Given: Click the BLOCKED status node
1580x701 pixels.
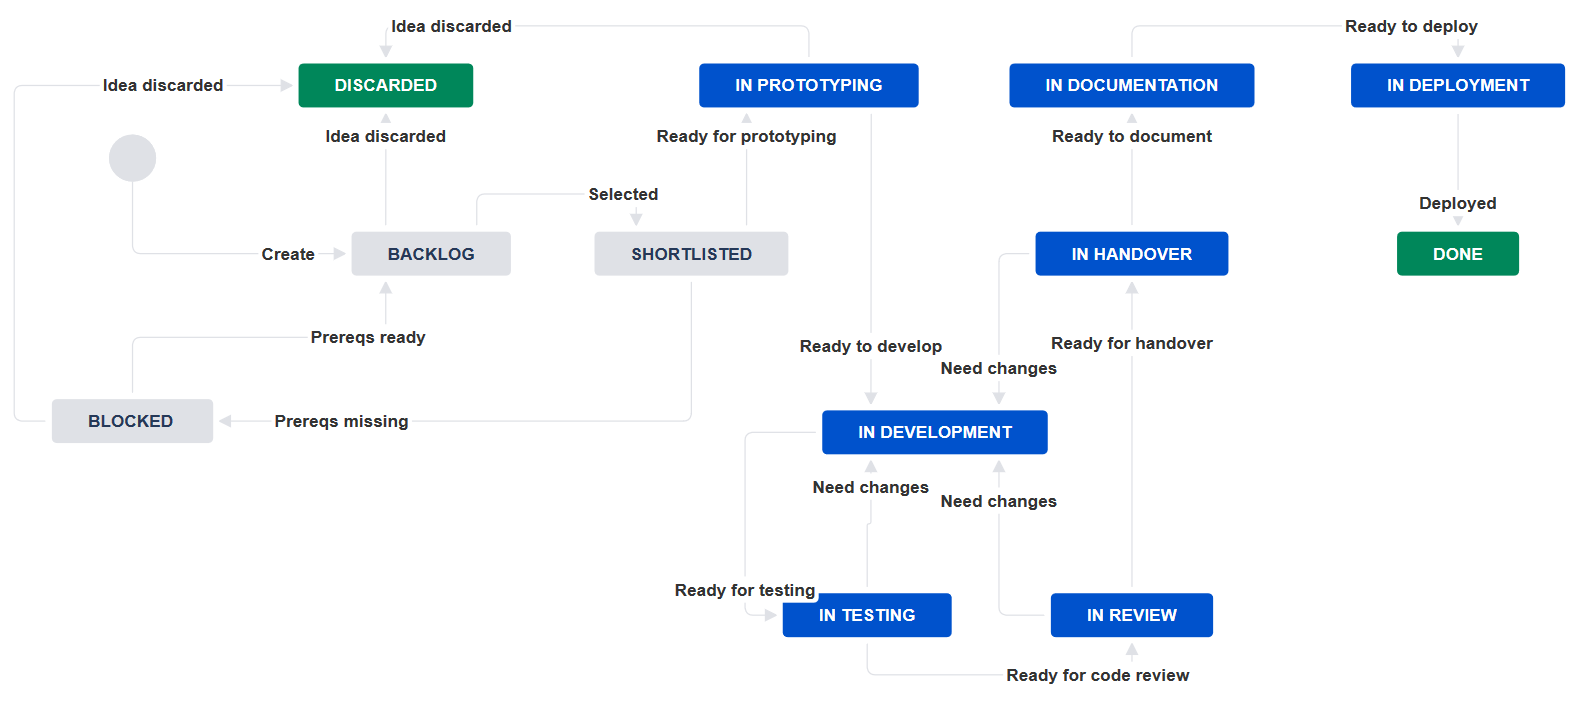Looking at the screenshot, I should click(x=131, y=421).
